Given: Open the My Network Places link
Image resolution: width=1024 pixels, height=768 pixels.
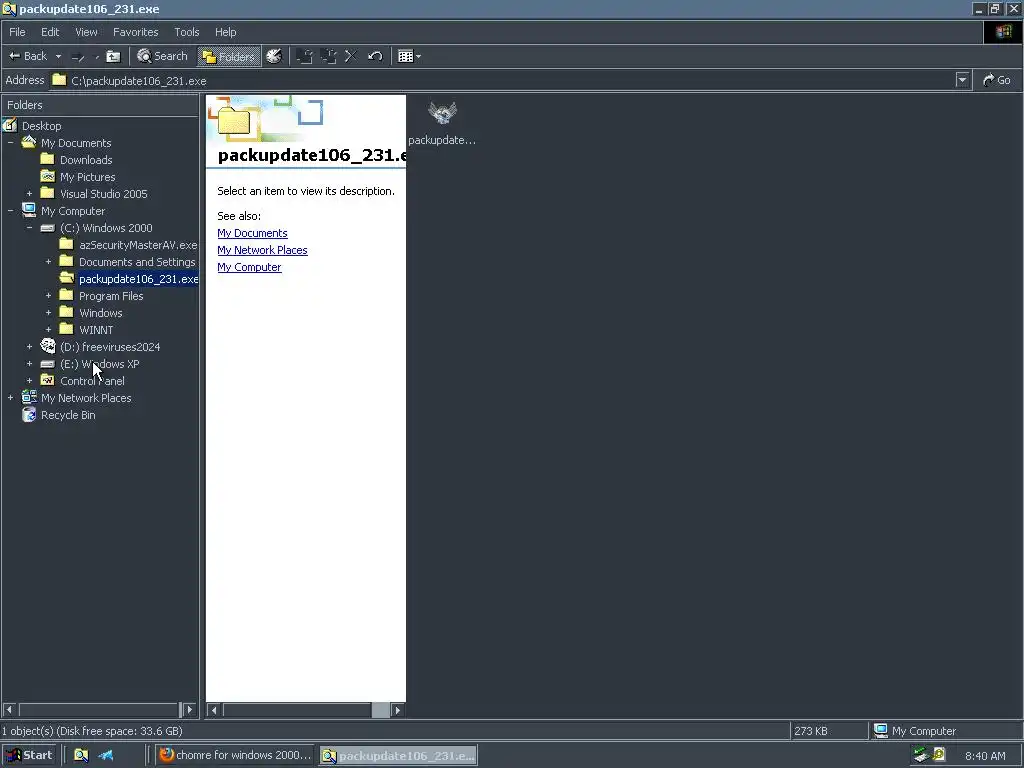Looking at the screenshot, I should coord(262,250).
